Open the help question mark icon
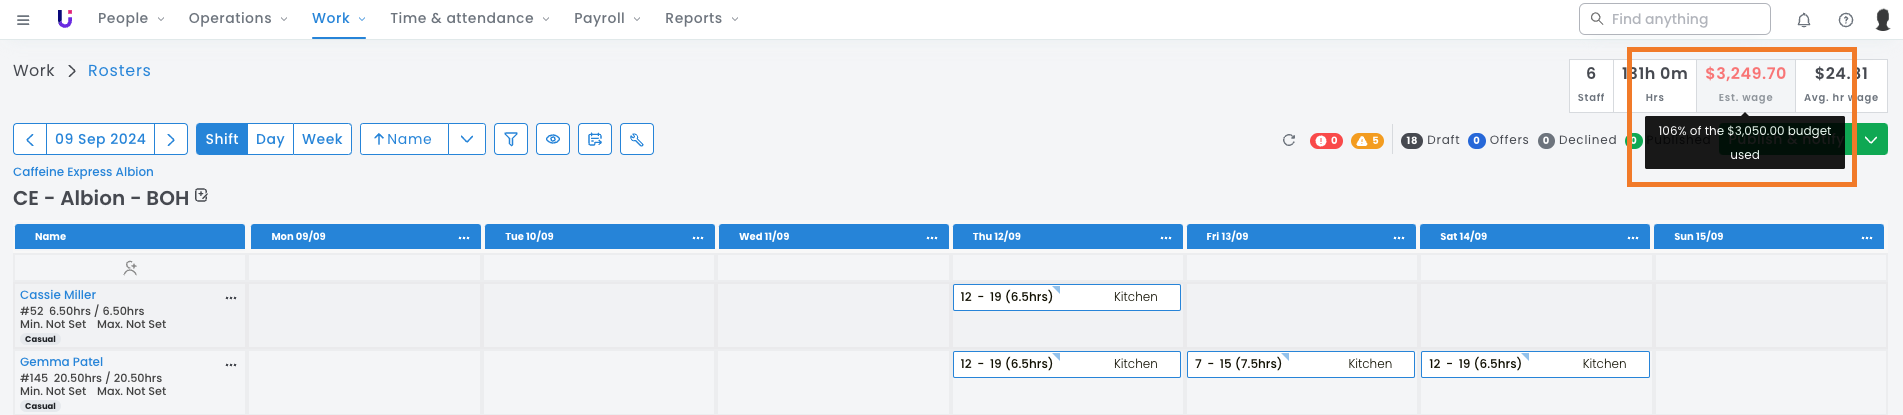Screen dimensions: 1903x415 click(1846, 19)
